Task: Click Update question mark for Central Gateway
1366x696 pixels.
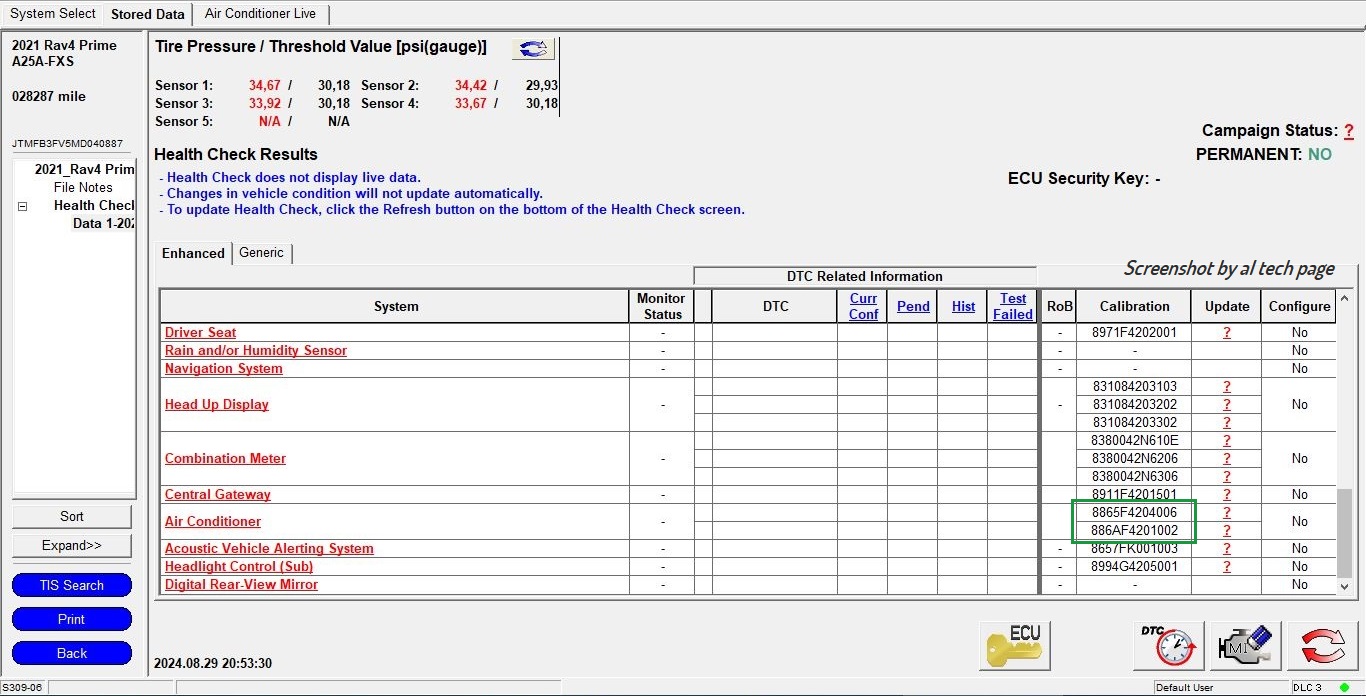Action: tap(1226, 495)
